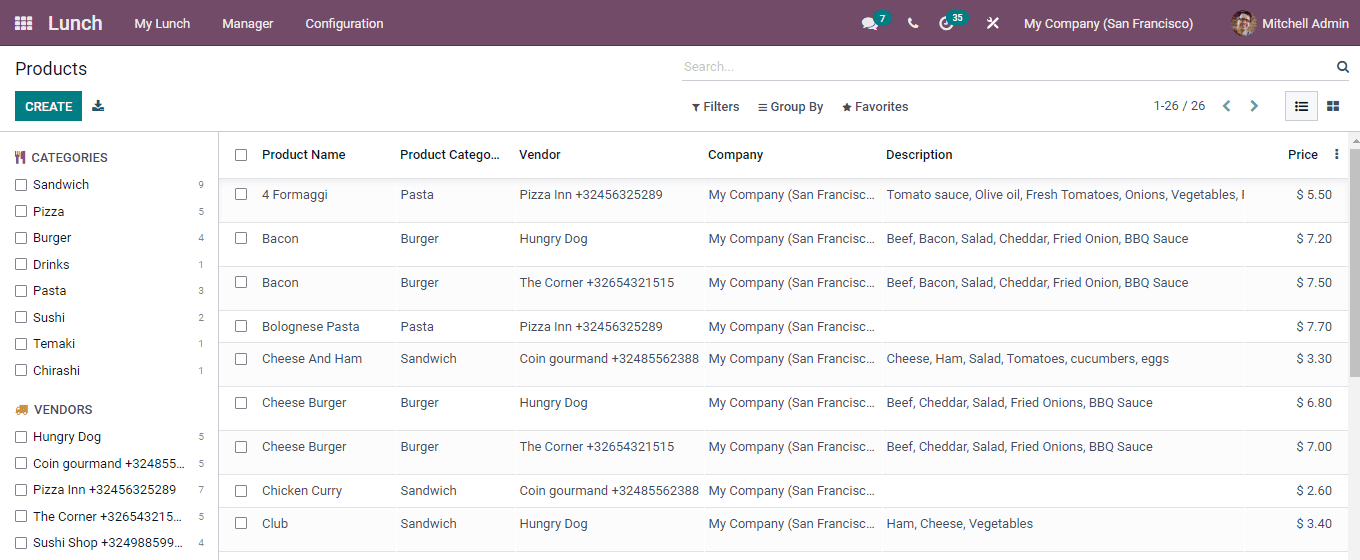Open the activities clock icon
1360x560 pixels.
(x=947, y=24)
